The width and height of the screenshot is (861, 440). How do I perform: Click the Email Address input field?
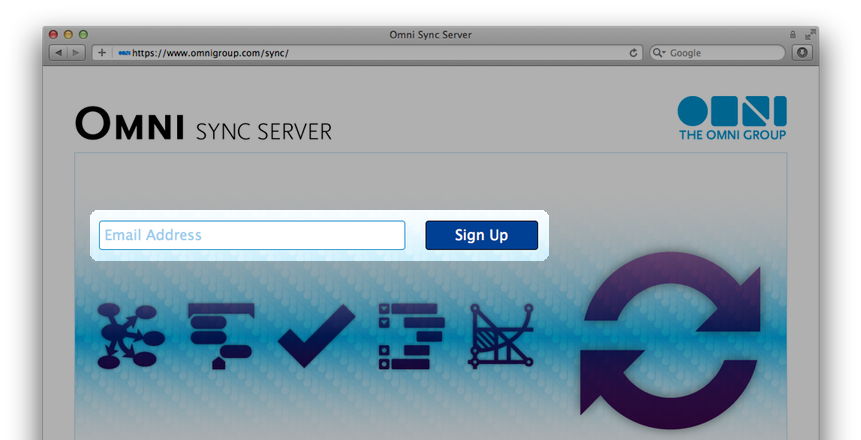(x=252, y=235)
